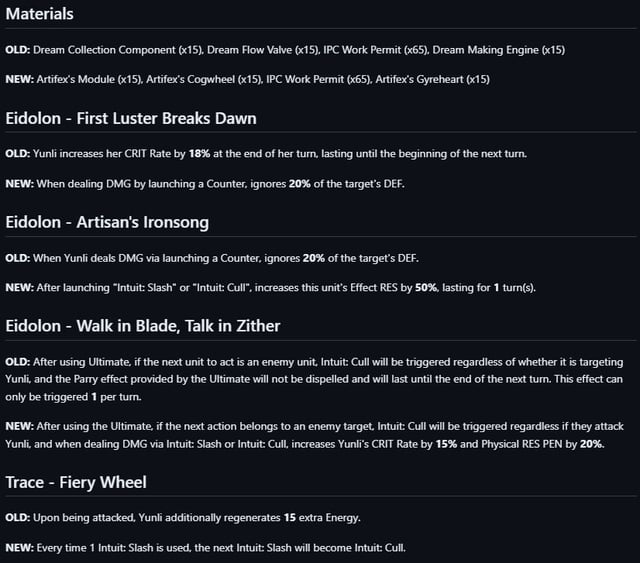Click the Materials section heading

[39, 14]
